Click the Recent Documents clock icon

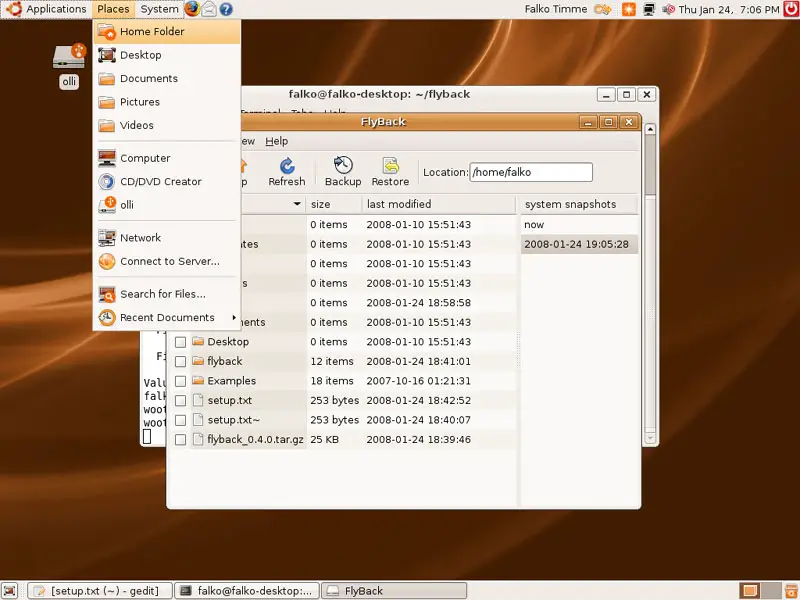[x=107, y=317]
